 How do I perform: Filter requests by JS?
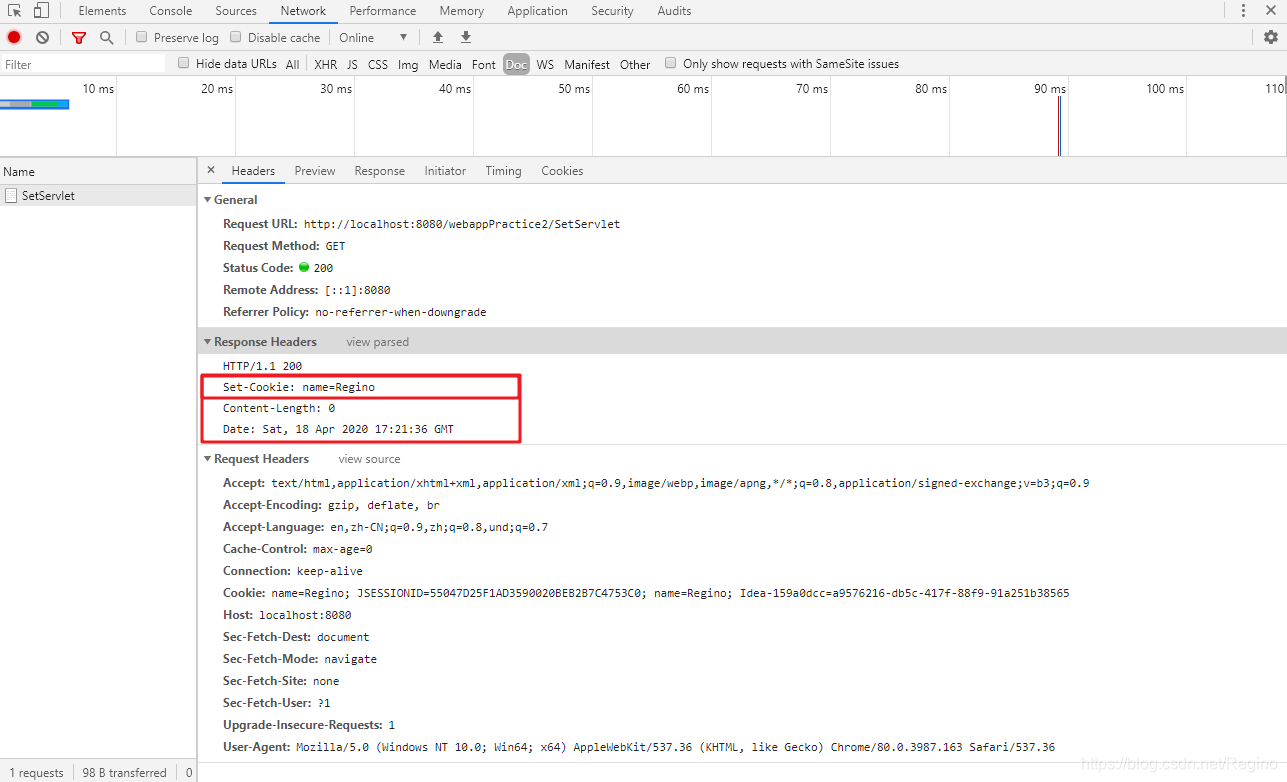coord(352,64)
